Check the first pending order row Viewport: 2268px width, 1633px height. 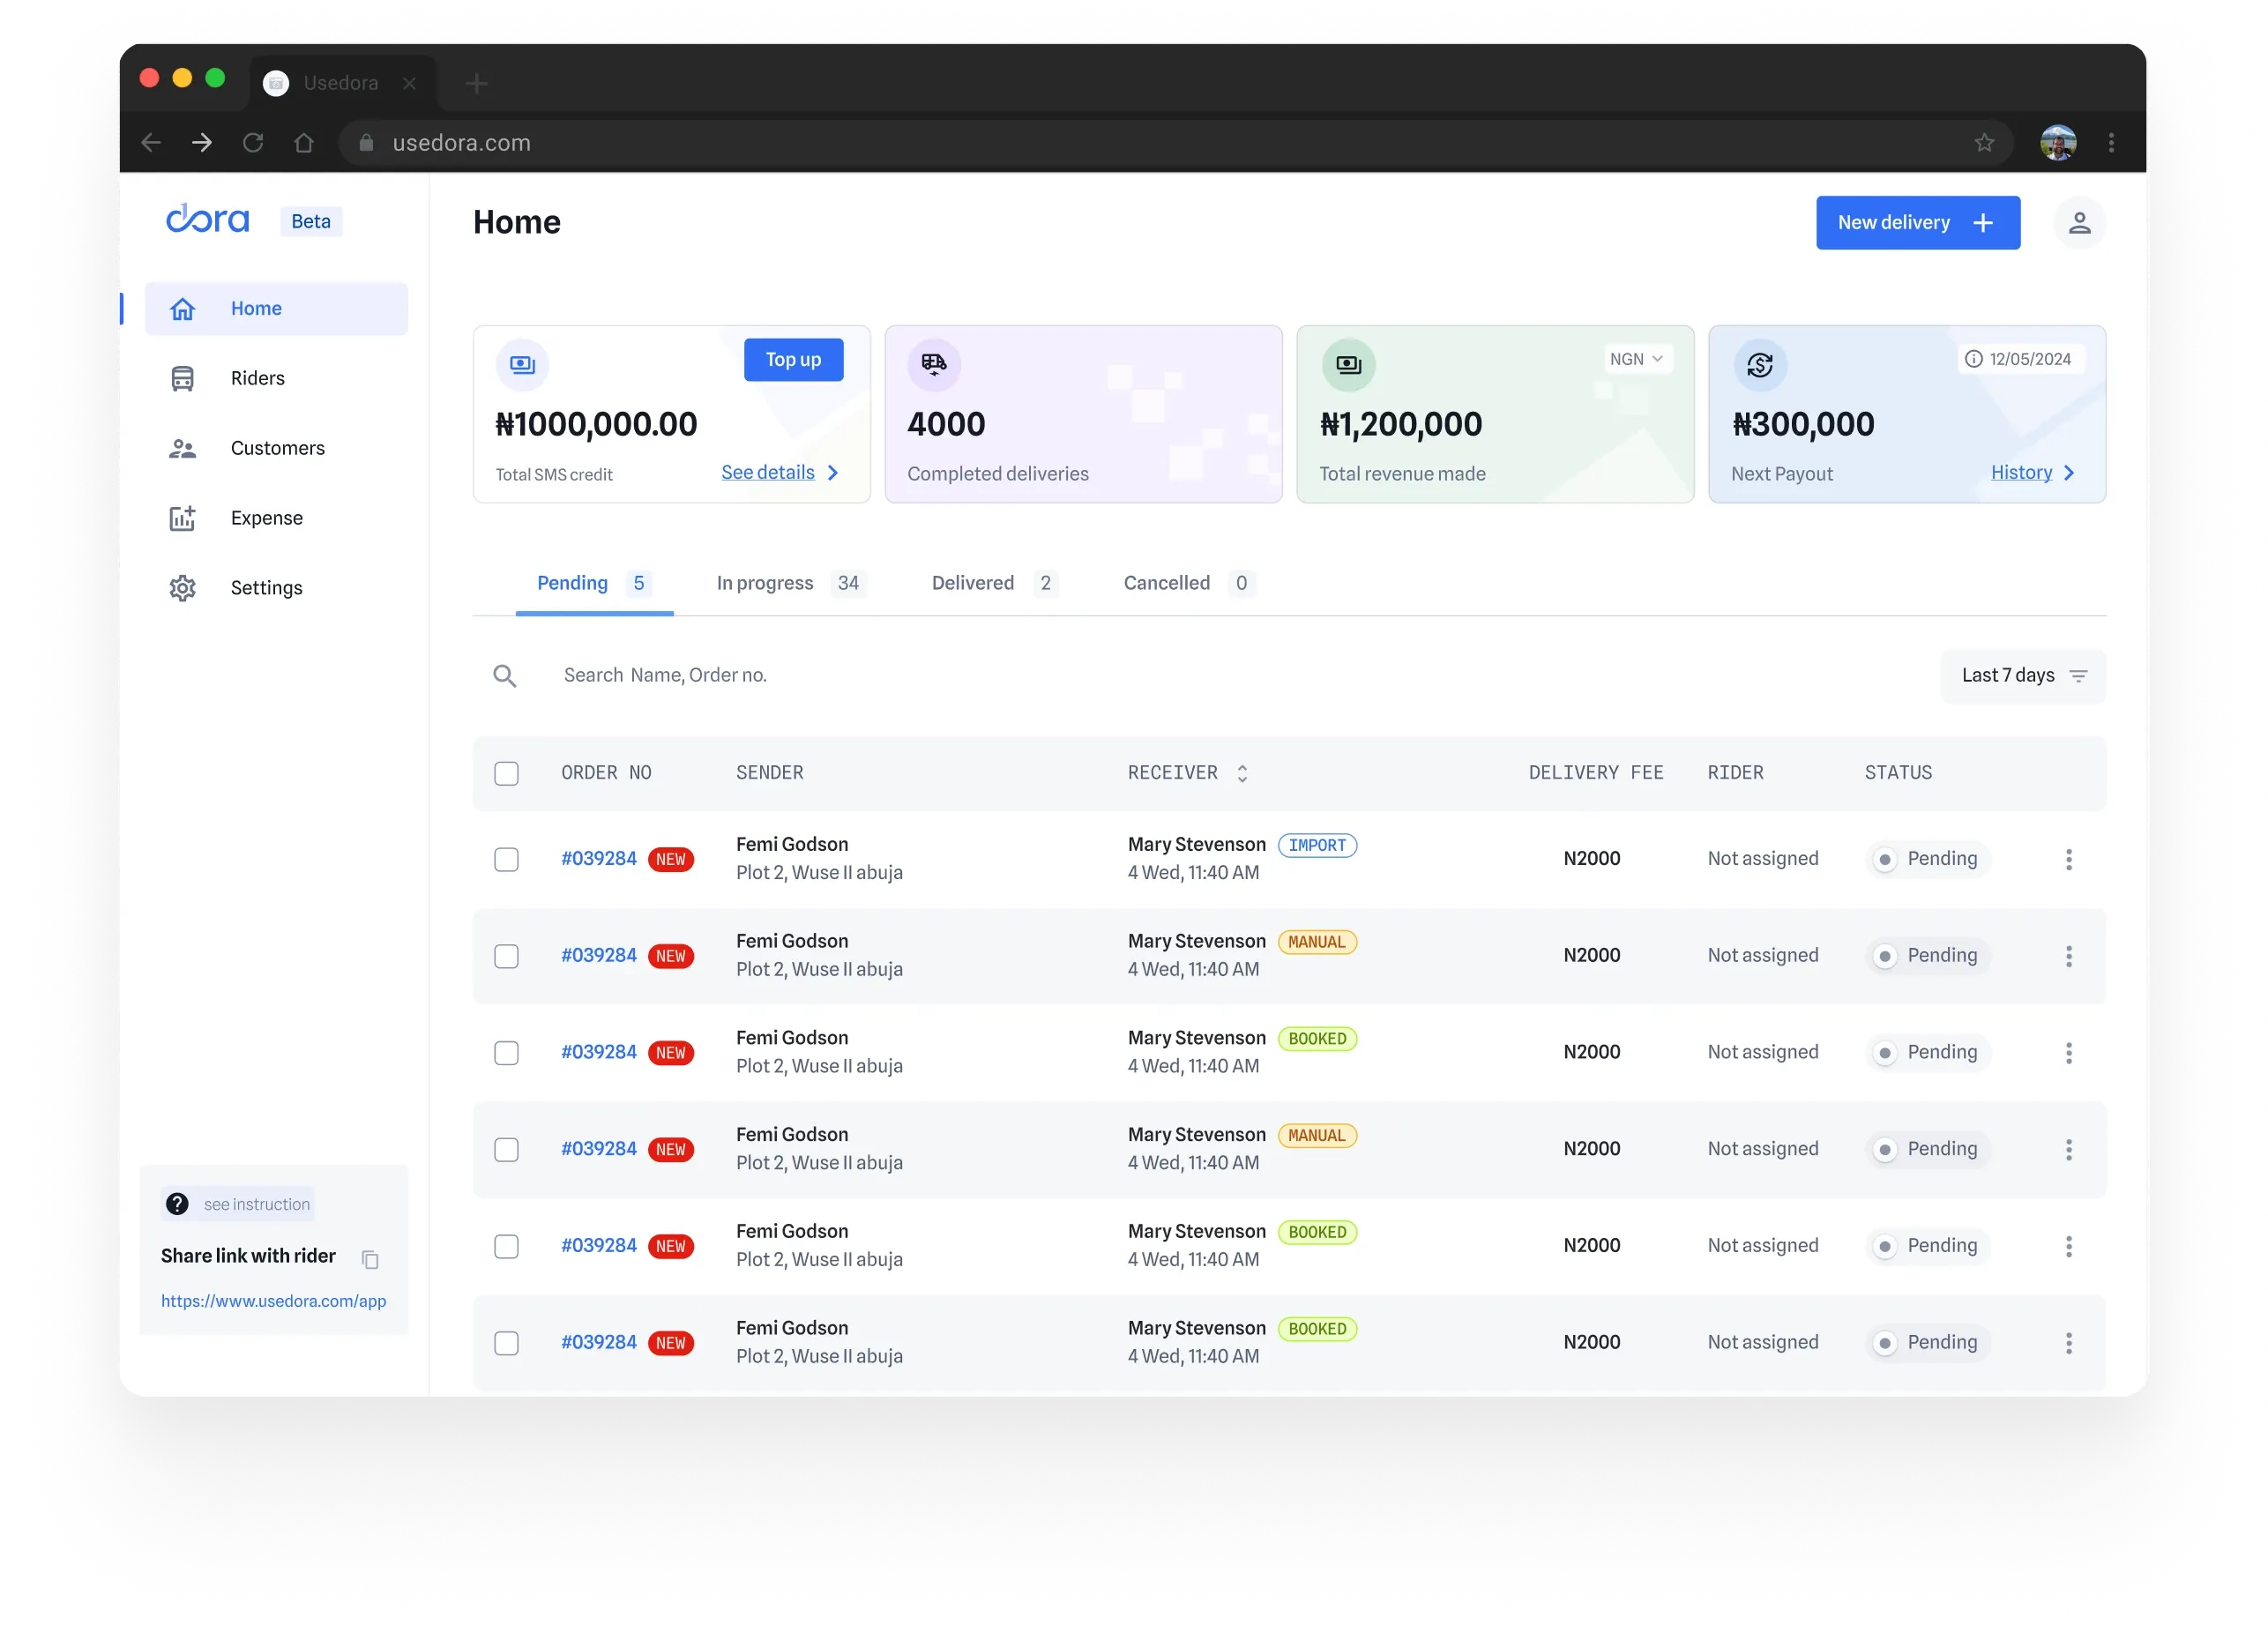pyautogui.click(x=507, y=858)
